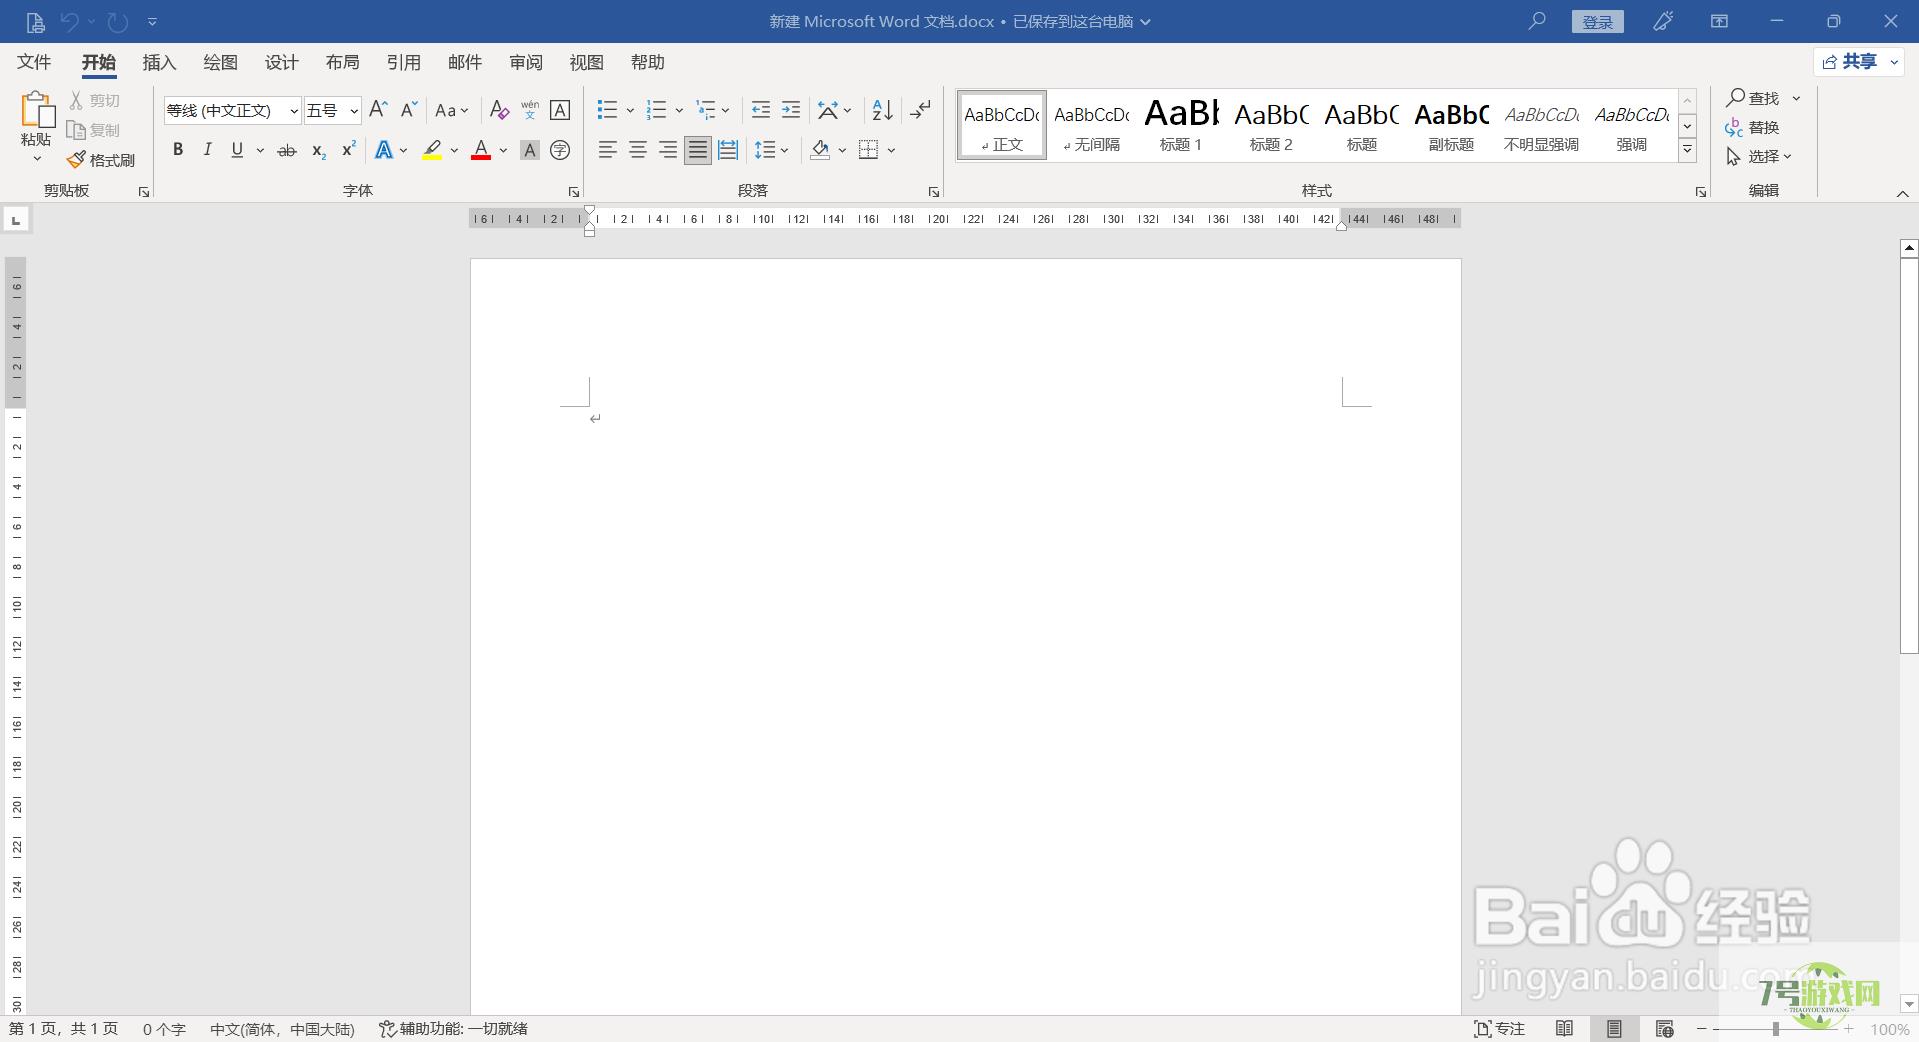Open the numbering list dropdown arrow
The width and height of the screenshot is (1919, 1042).
coord(679,111)
